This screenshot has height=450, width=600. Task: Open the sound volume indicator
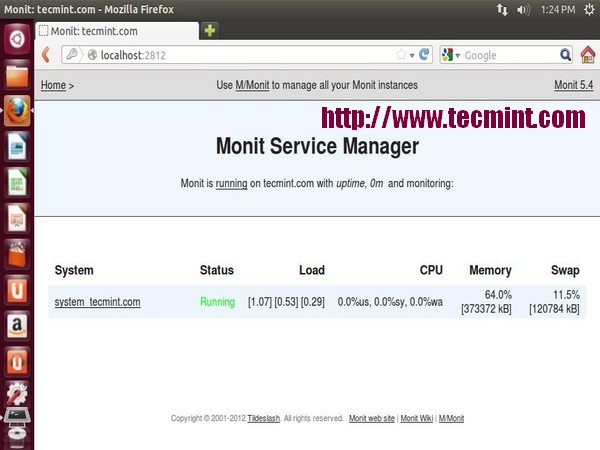click(523, 10)
